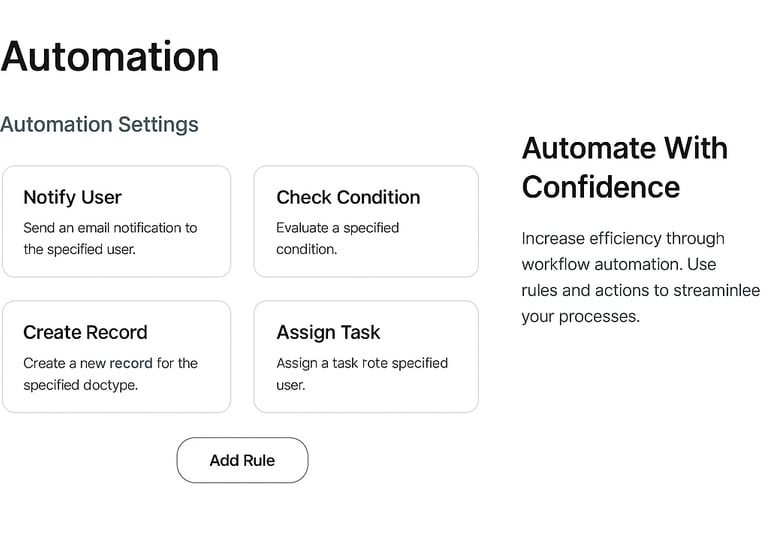The image size is (768, 538).
Task: Select the Notify User card title
Action: coord(72,197)
